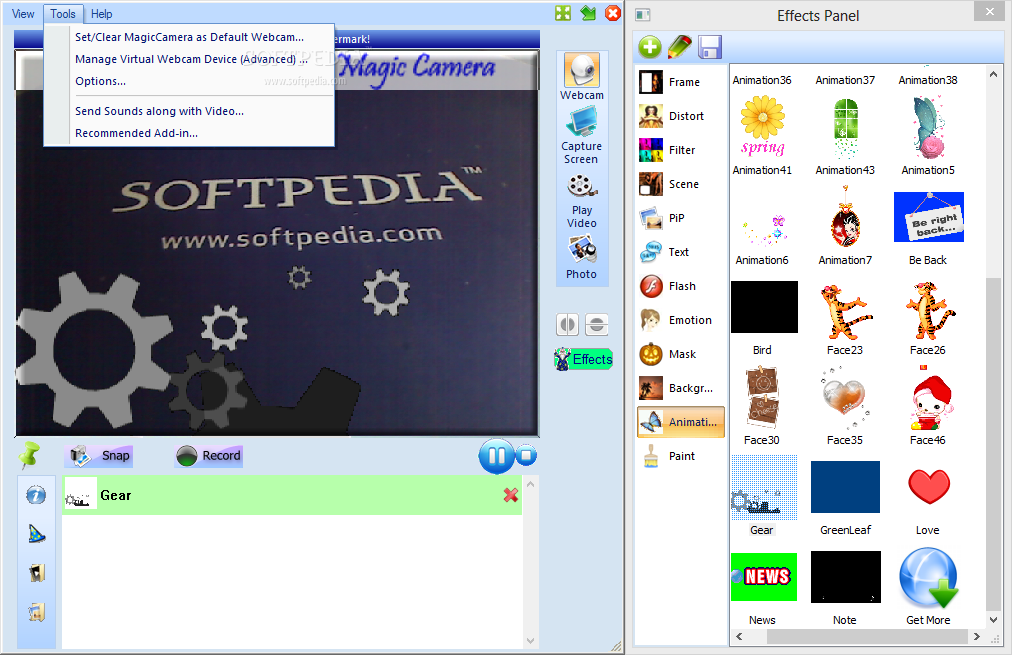
Task: Pause the video preview
Action: click(x=496, y=456)
